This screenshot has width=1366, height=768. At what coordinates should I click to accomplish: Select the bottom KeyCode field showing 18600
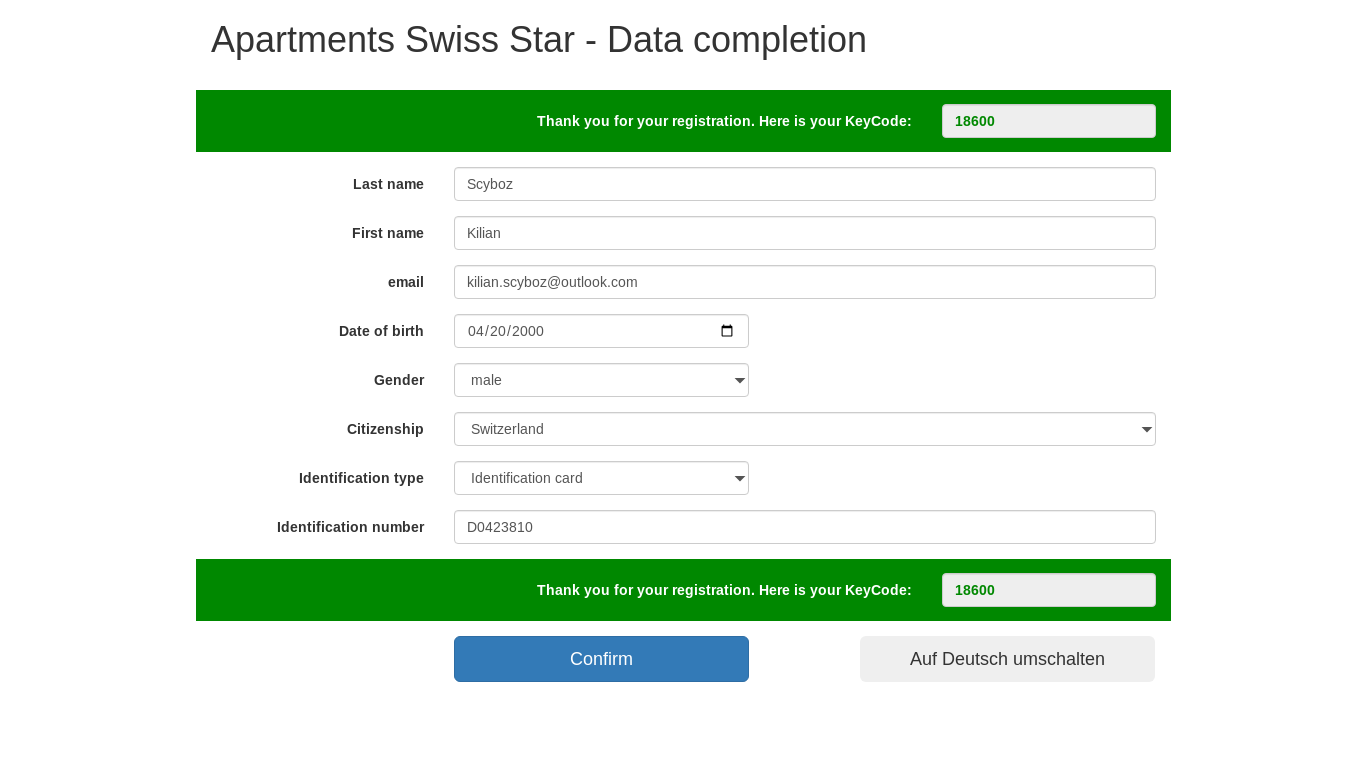pos(1049,590)
